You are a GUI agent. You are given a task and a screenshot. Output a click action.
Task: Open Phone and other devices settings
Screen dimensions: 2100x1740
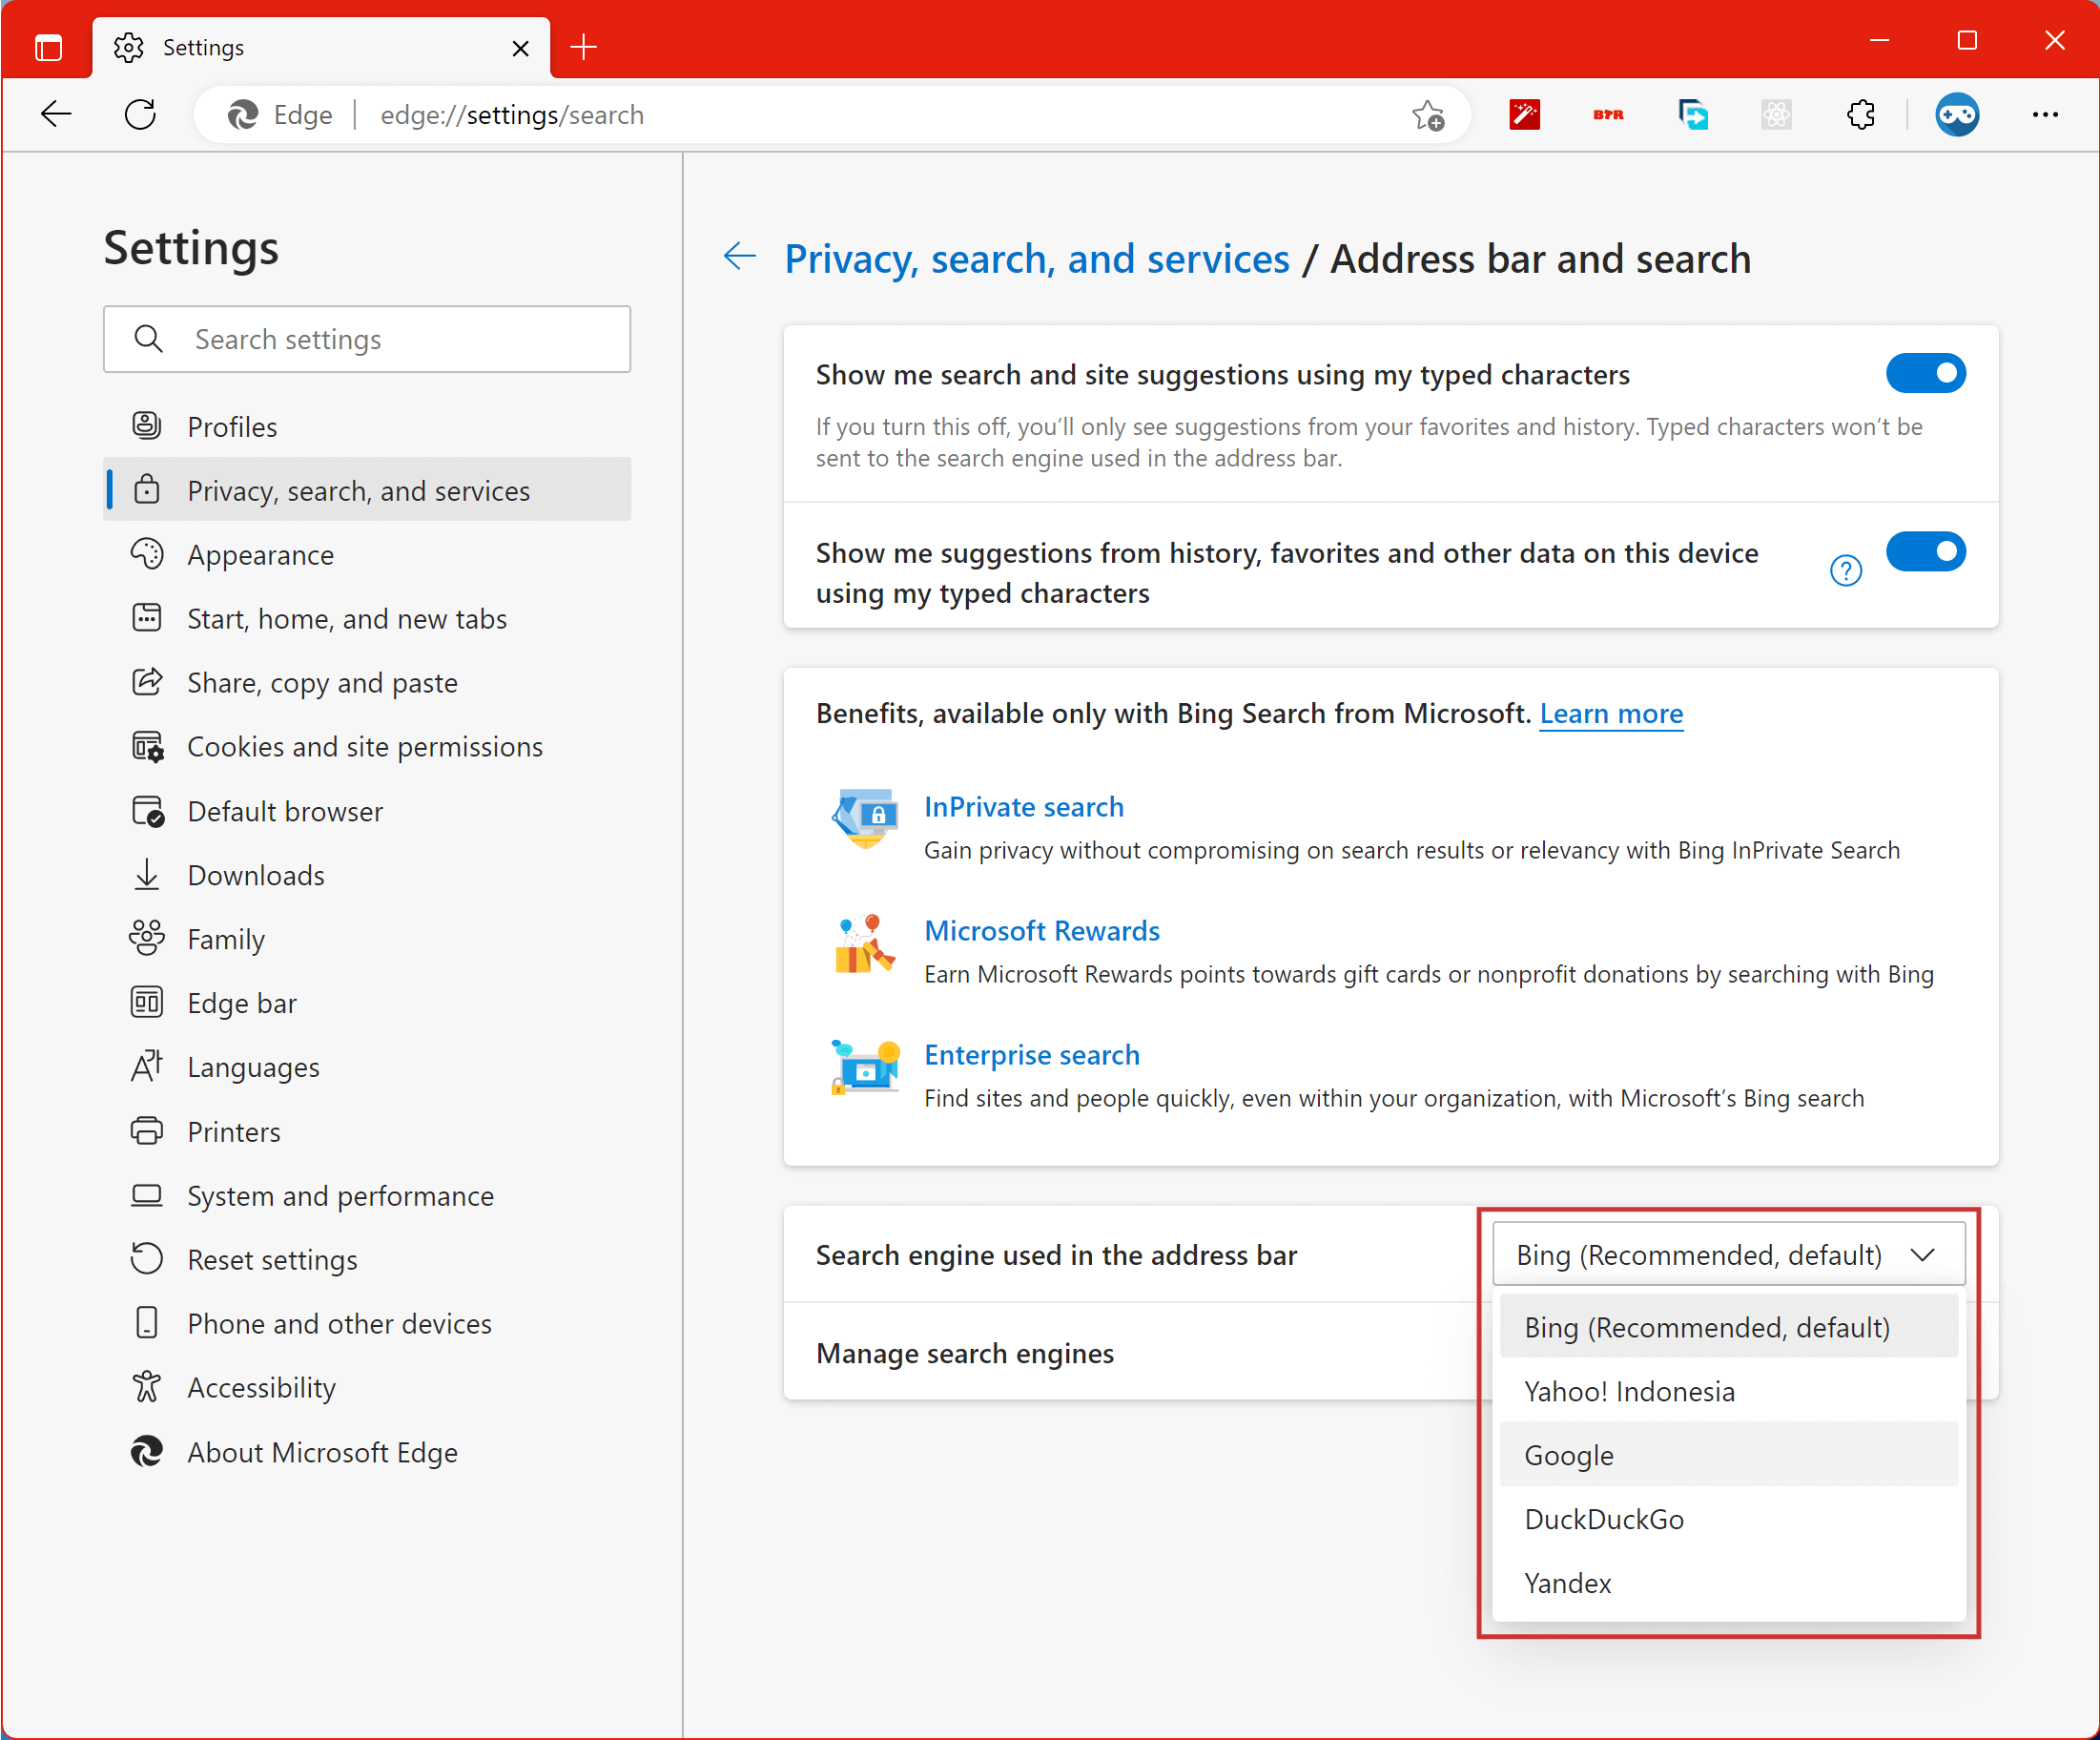pyautogui.click(x=367, y=1323)
